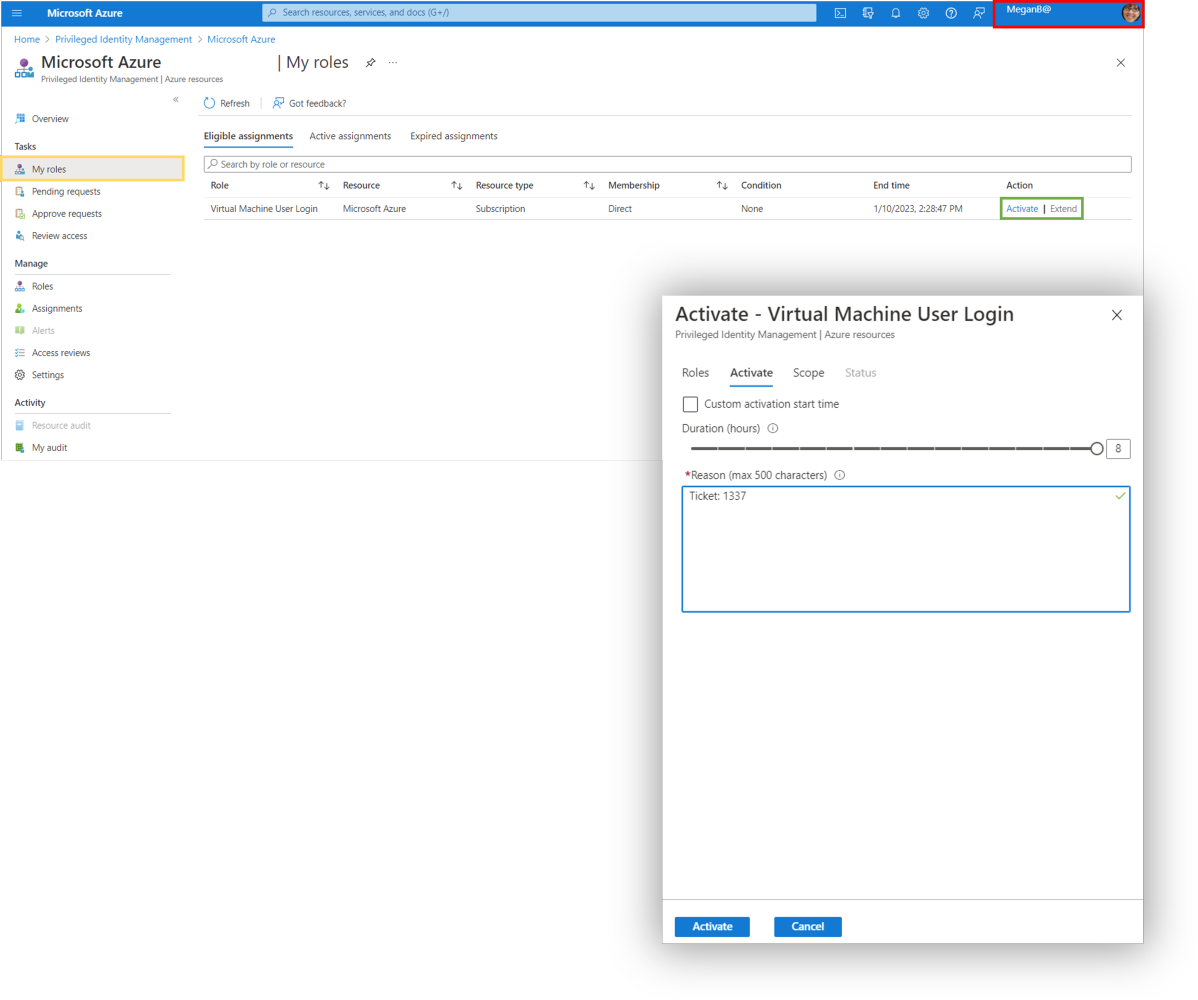The width and height of the screenshot is (1198, 1000).
Task: Pin the My roles blade
Action: coord(370,63)
